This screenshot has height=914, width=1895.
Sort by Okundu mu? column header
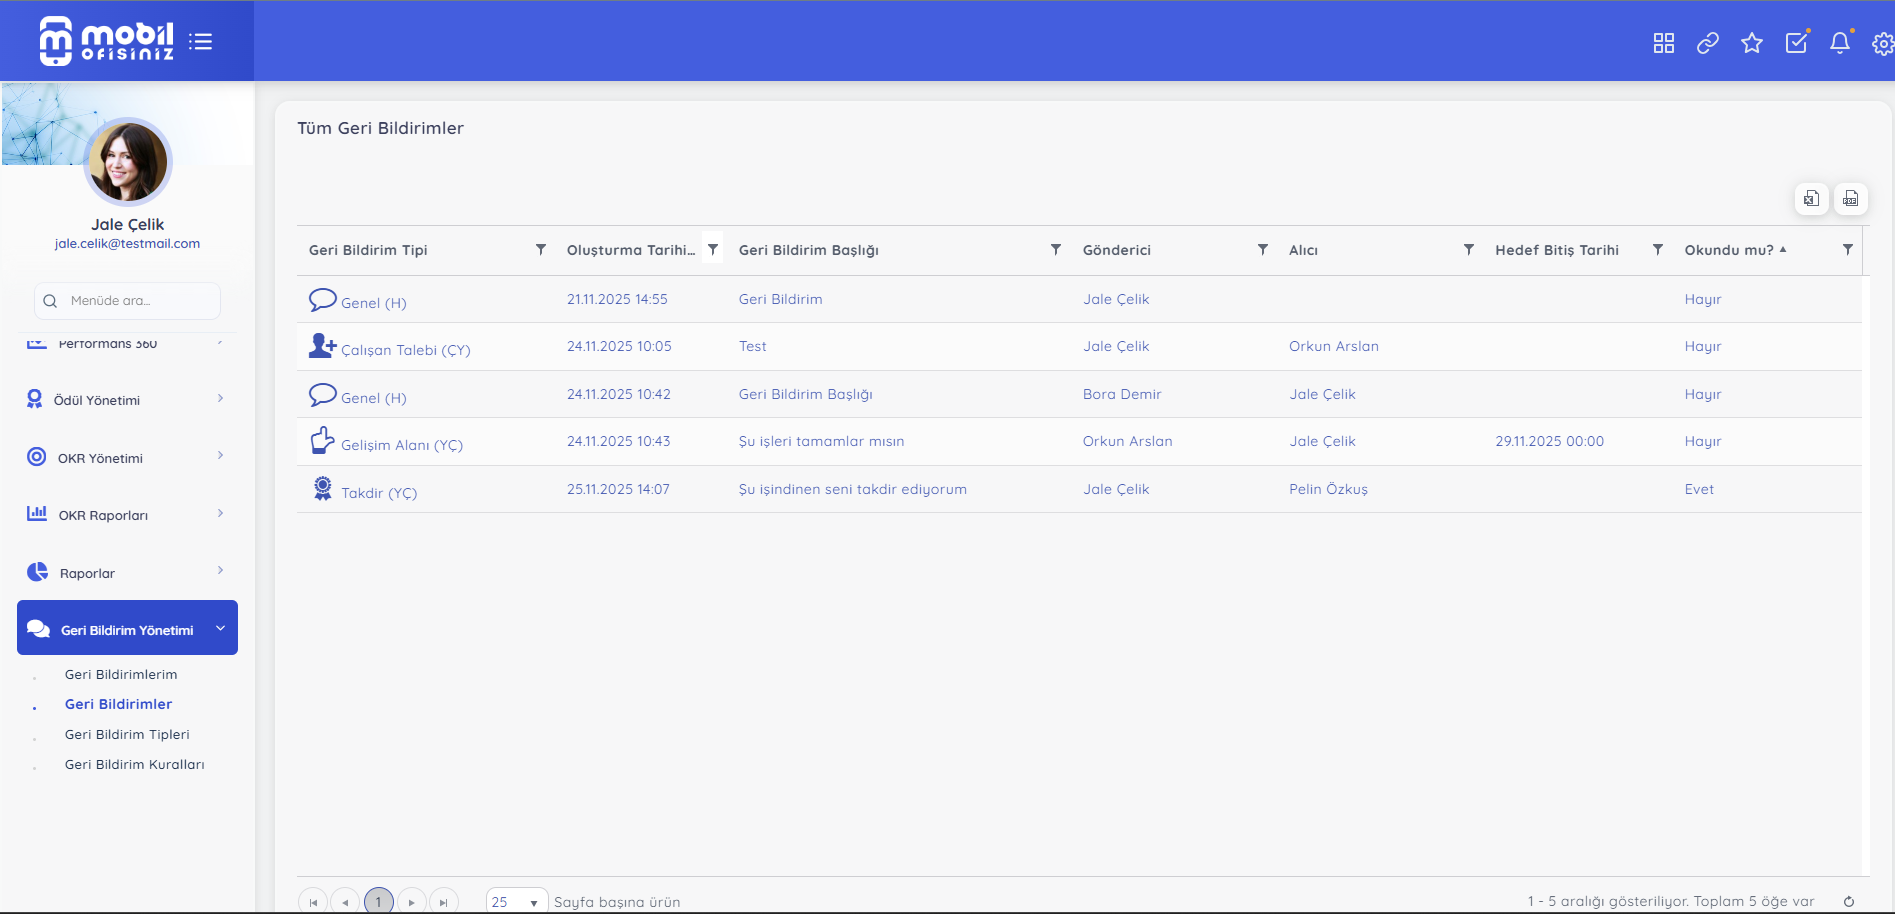(1728, 250)
